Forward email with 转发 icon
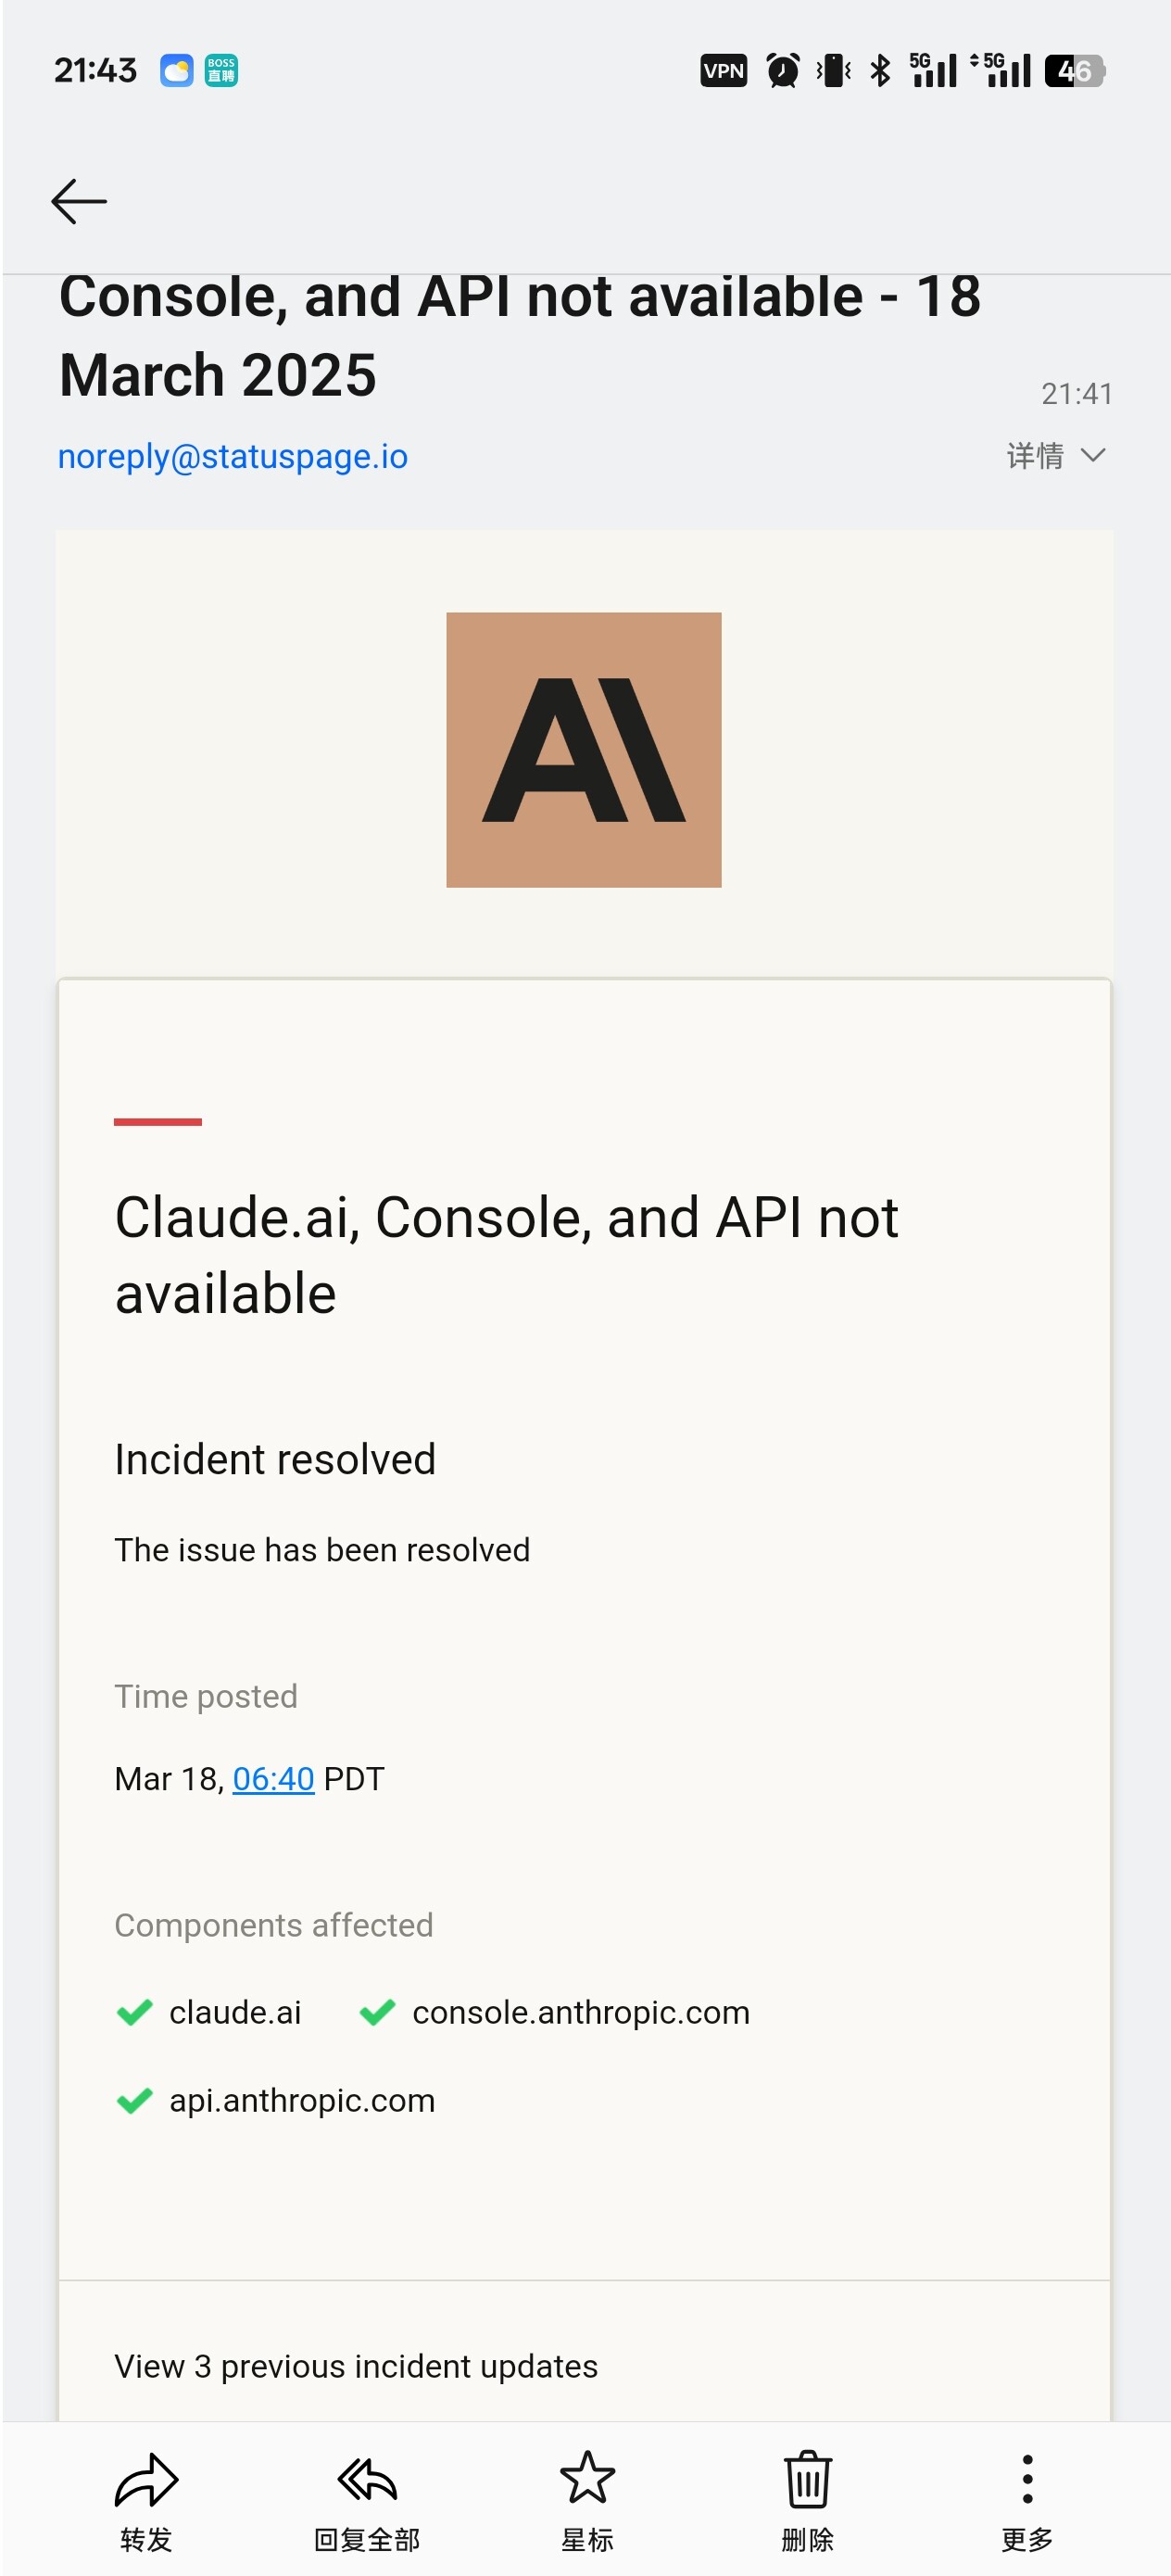 pos(146,2500)
